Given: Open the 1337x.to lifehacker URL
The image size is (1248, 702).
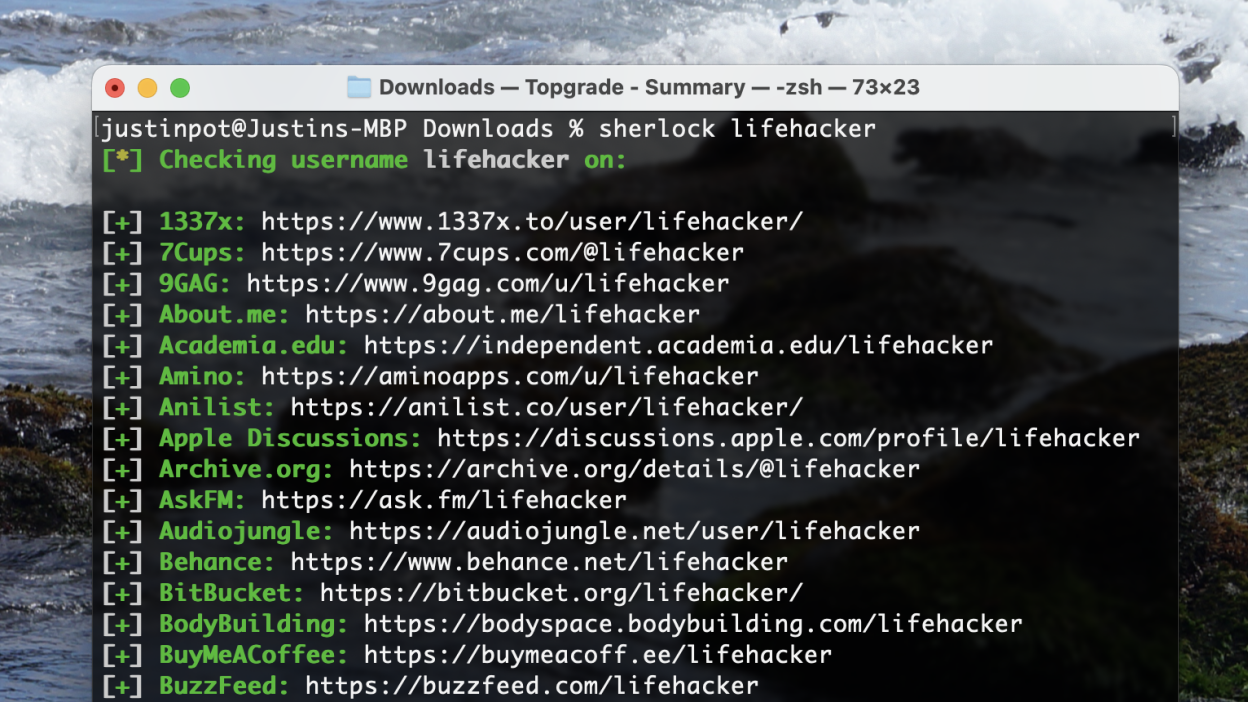Looking at the screenshot, I should point(531,222).
